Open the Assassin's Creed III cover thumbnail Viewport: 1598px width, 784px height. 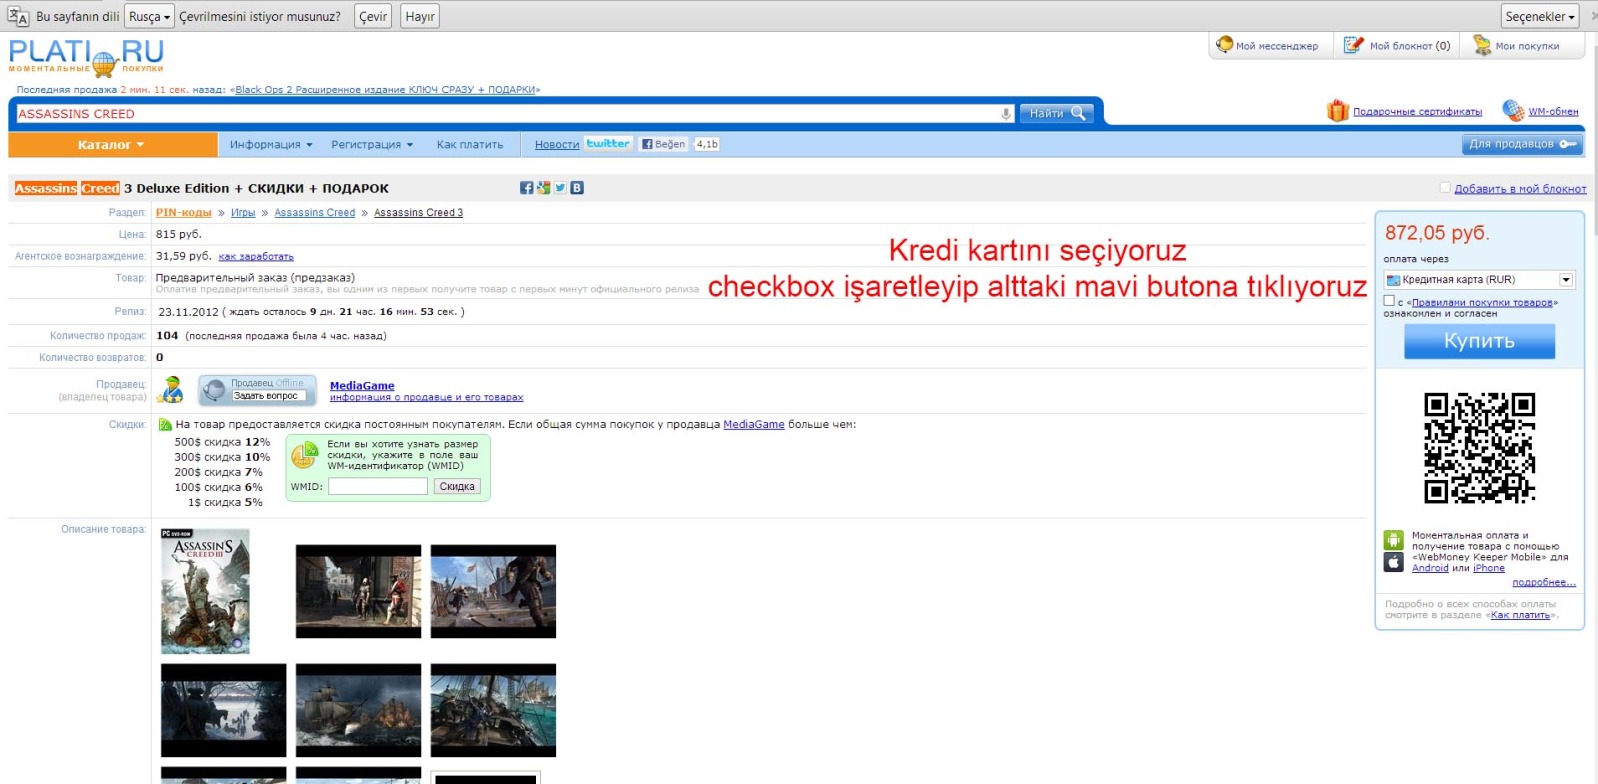pos(205,591)
